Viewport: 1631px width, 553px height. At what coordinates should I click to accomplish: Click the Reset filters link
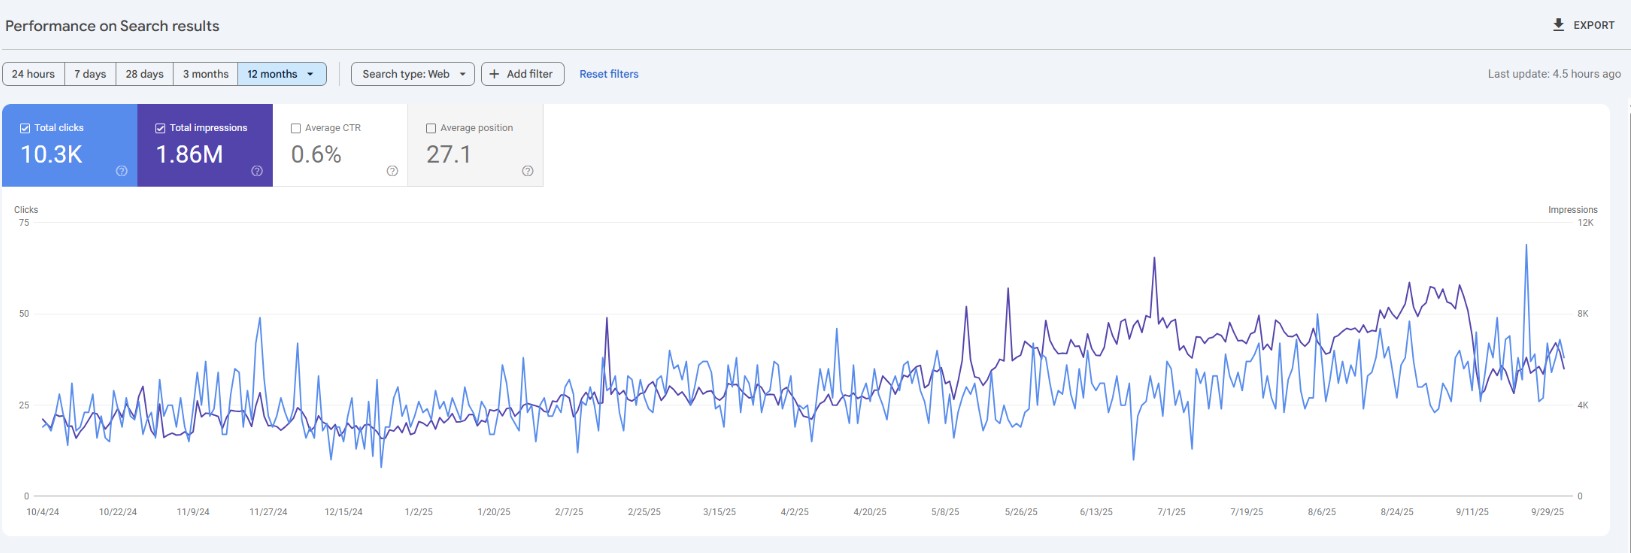tap(608, 74)
